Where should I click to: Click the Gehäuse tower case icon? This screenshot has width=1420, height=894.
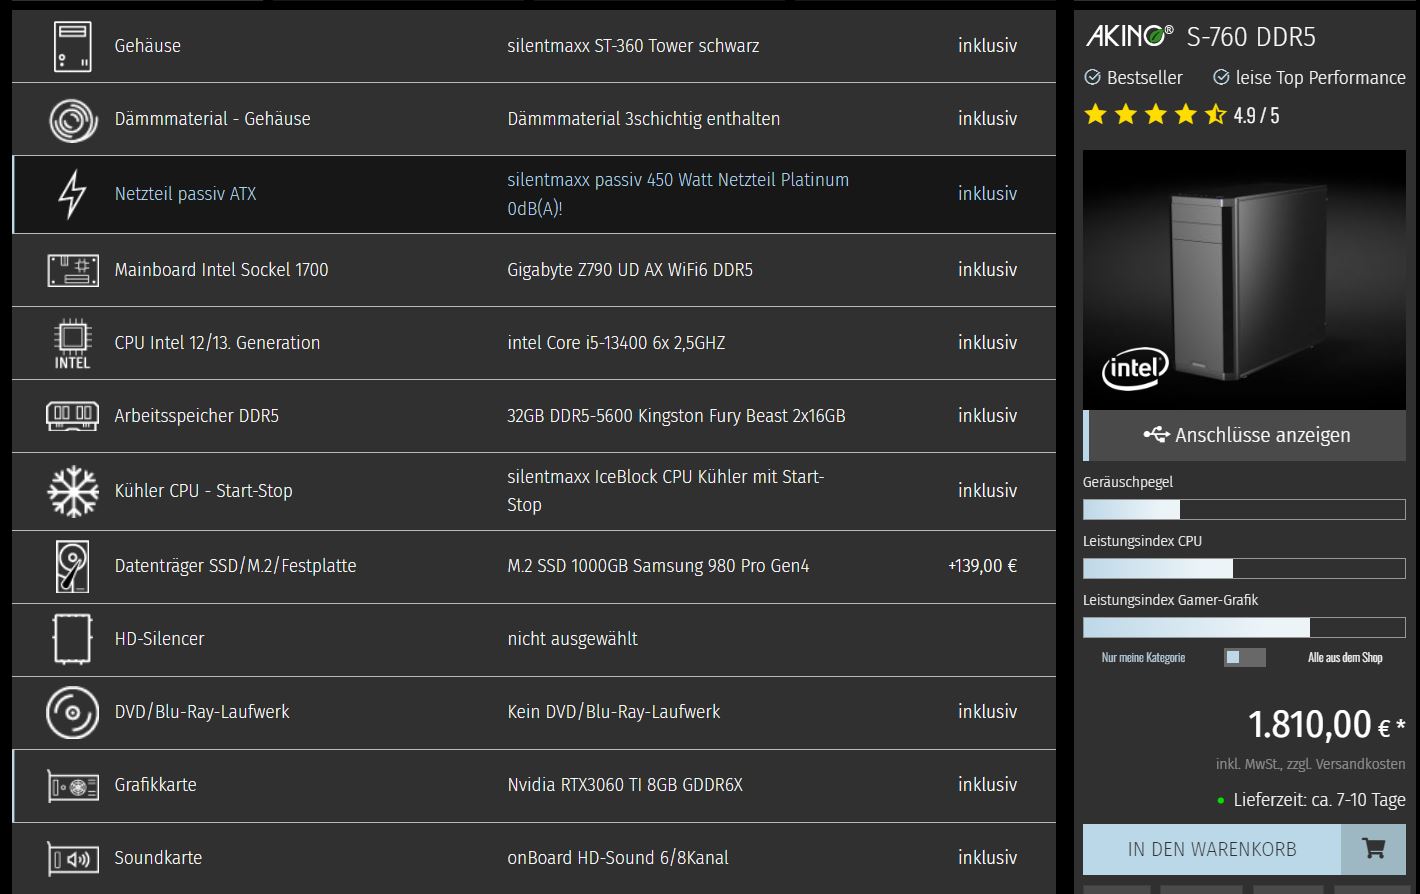(x=73, y=46)
